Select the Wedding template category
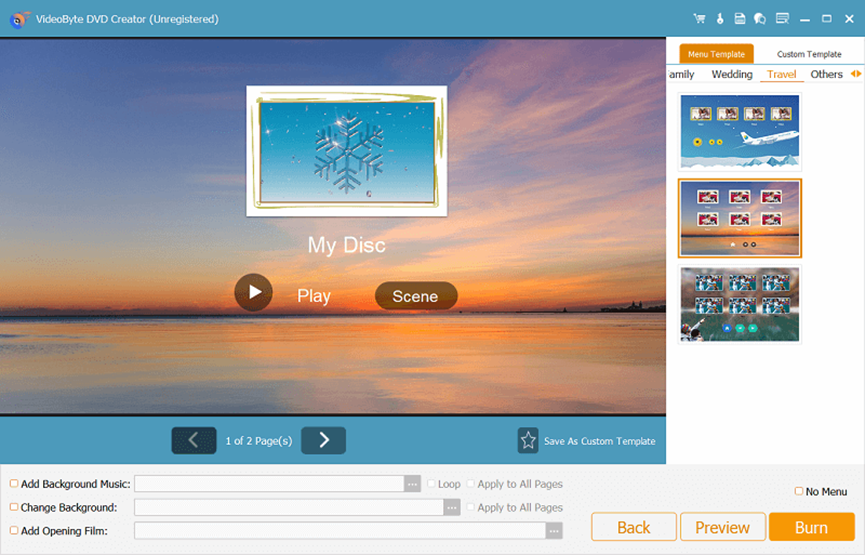 tap(732, 75)
